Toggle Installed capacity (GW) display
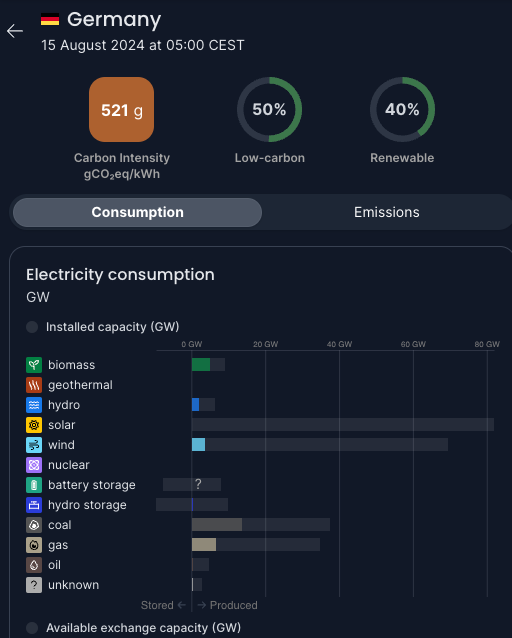 32,327
